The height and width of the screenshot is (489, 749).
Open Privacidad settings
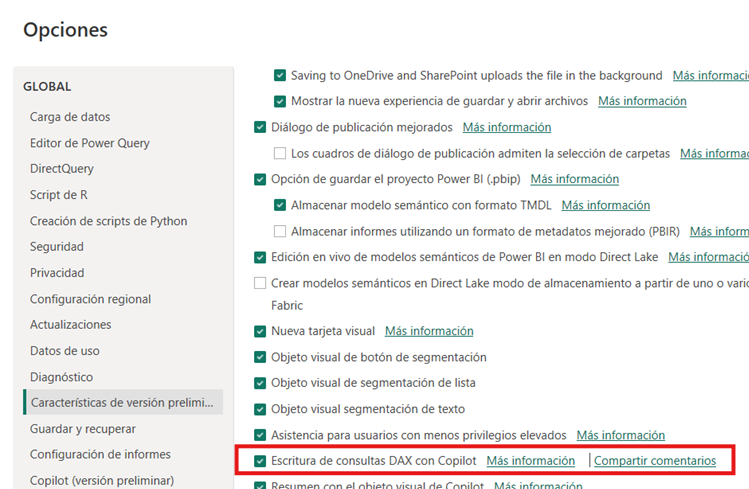[57, 273]
